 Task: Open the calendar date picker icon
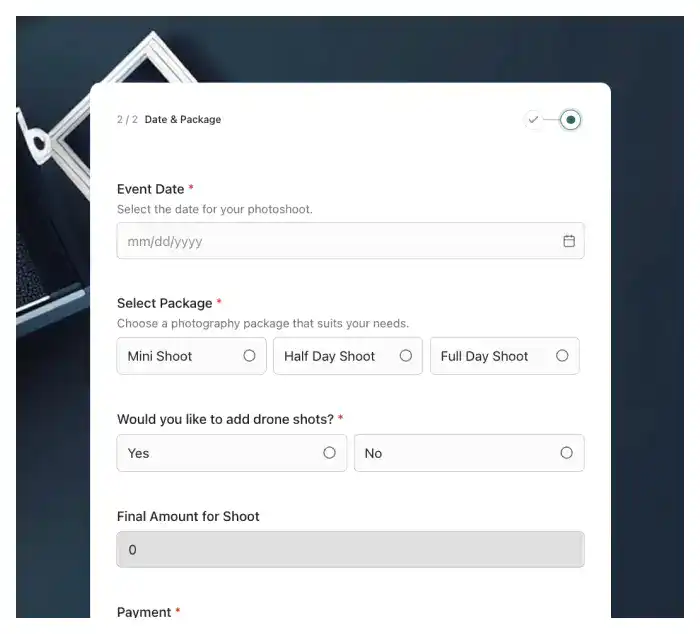(569, 241)
